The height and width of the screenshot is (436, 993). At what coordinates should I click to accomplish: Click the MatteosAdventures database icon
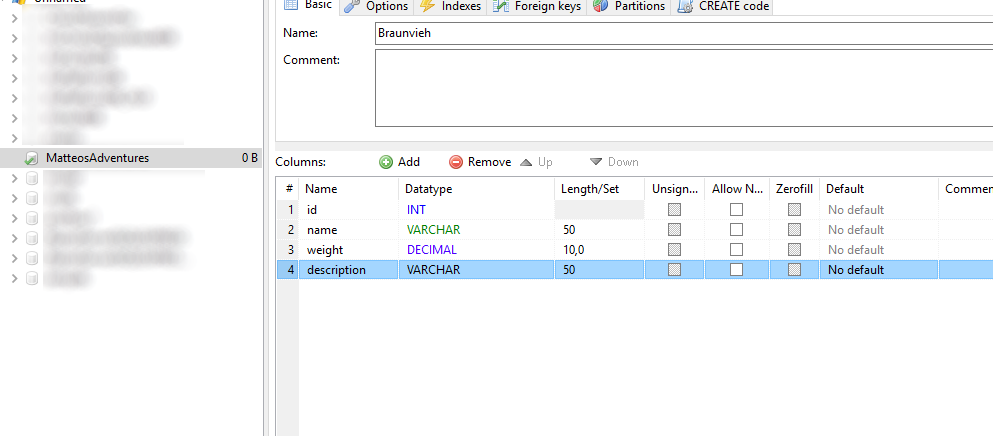32,158
